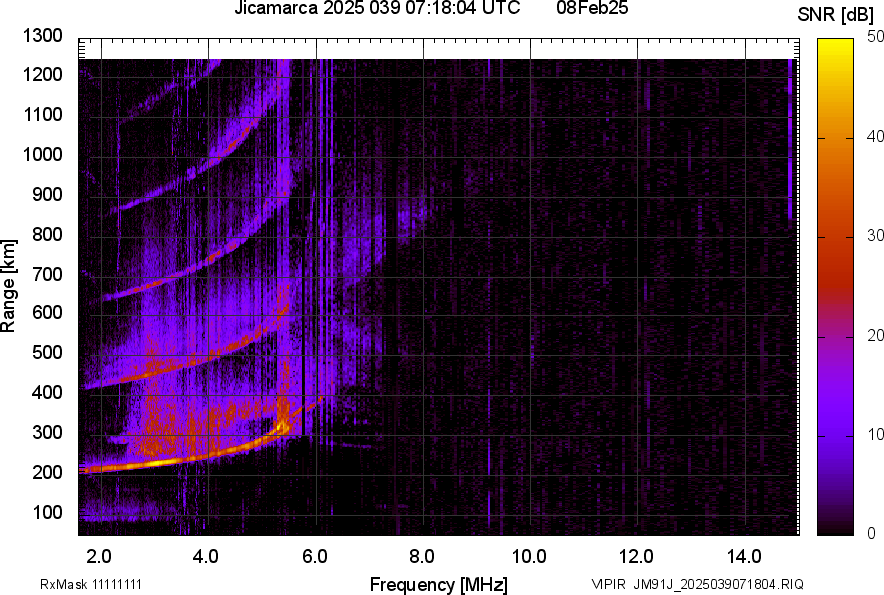Click the frequency tick label 8.0

(422, 557)
